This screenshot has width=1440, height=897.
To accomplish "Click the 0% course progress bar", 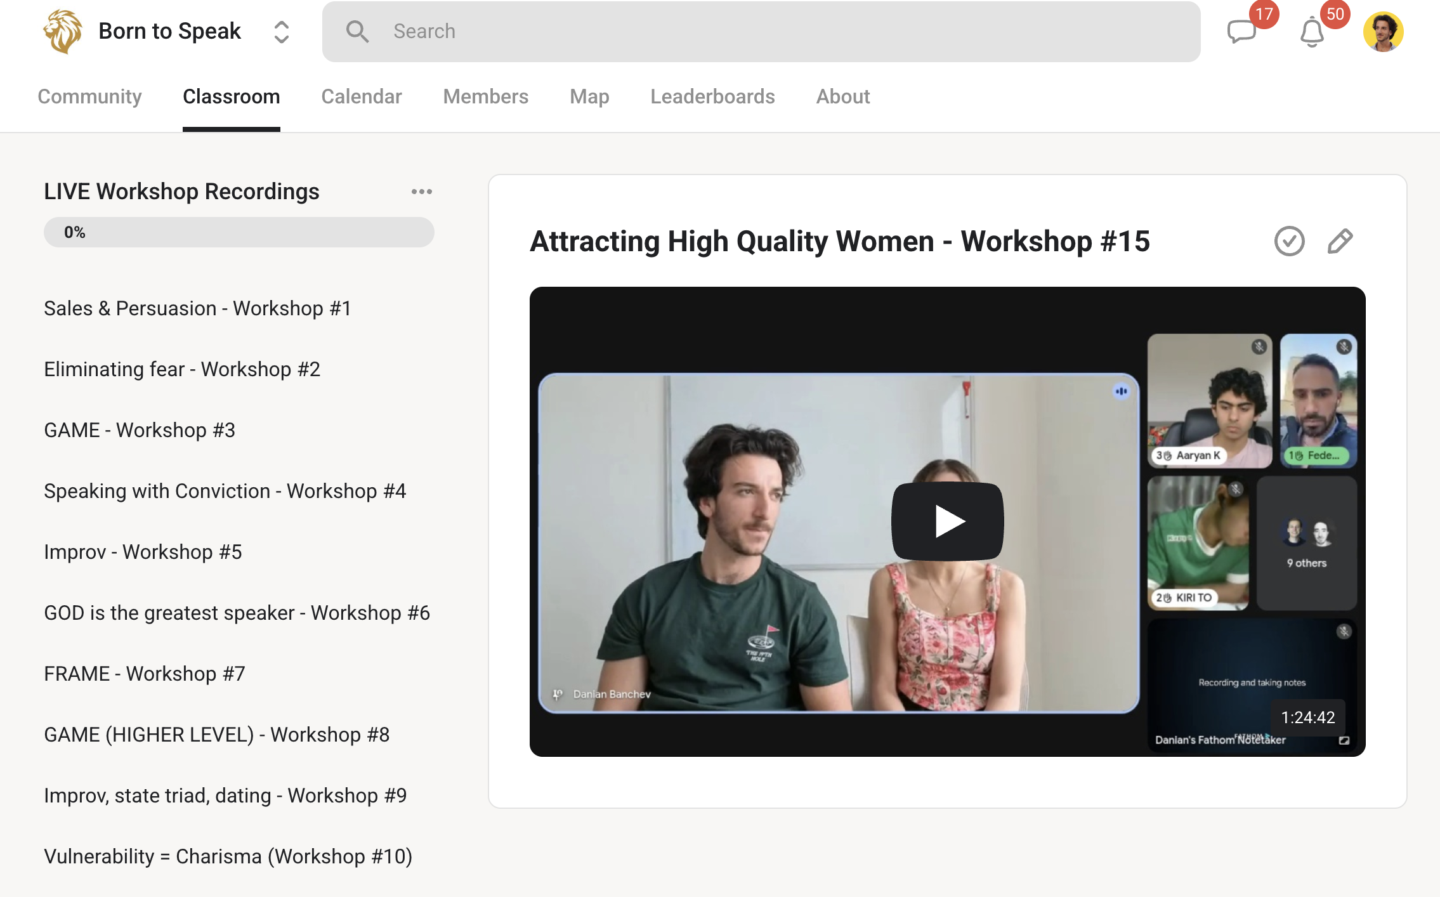I will pos(239,232).
